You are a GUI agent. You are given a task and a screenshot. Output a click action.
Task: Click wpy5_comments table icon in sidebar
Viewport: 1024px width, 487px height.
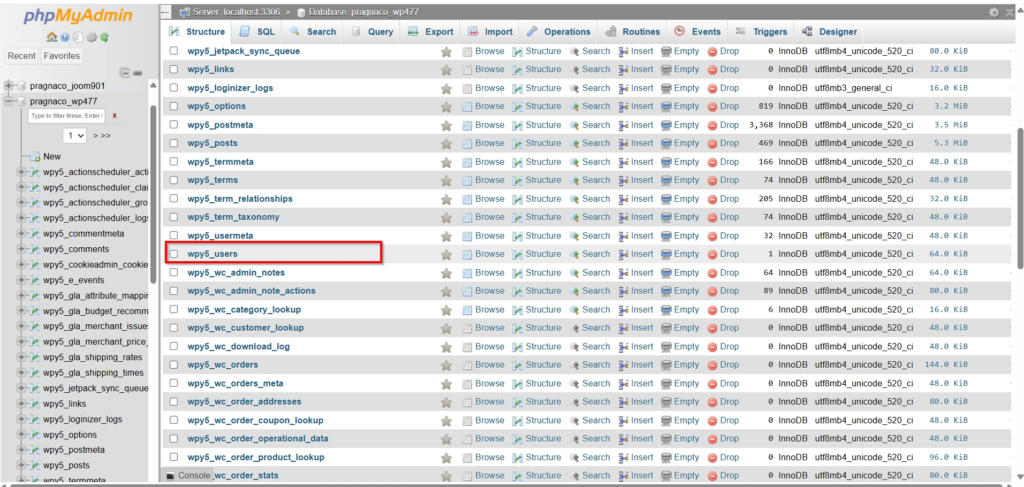[35, 249]
